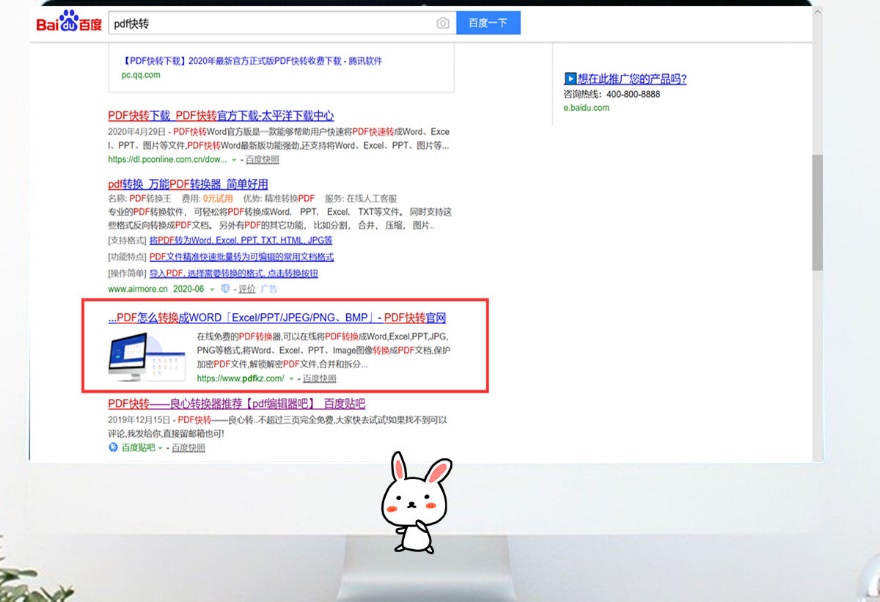
Task: Expand dropdown arrow beside 百度贴吧 source
Action: [160, 448]
